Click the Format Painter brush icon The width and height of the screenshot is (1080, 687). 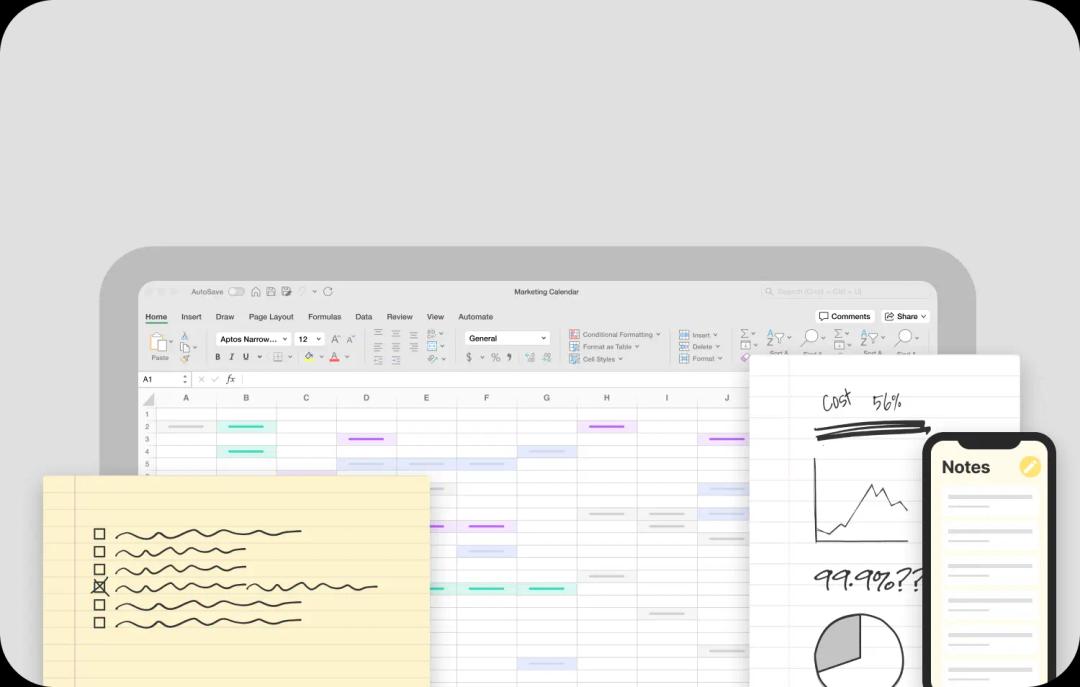[x=185, y=358]
